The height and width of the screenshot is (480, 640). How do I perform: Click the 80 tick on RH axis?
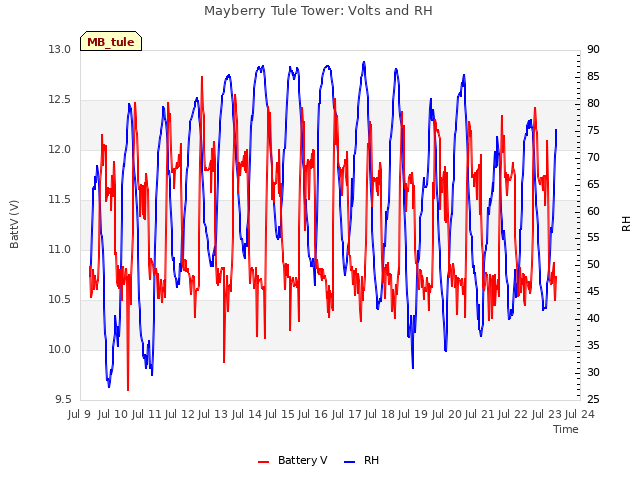pyautogui.click(x=593, y=103)
